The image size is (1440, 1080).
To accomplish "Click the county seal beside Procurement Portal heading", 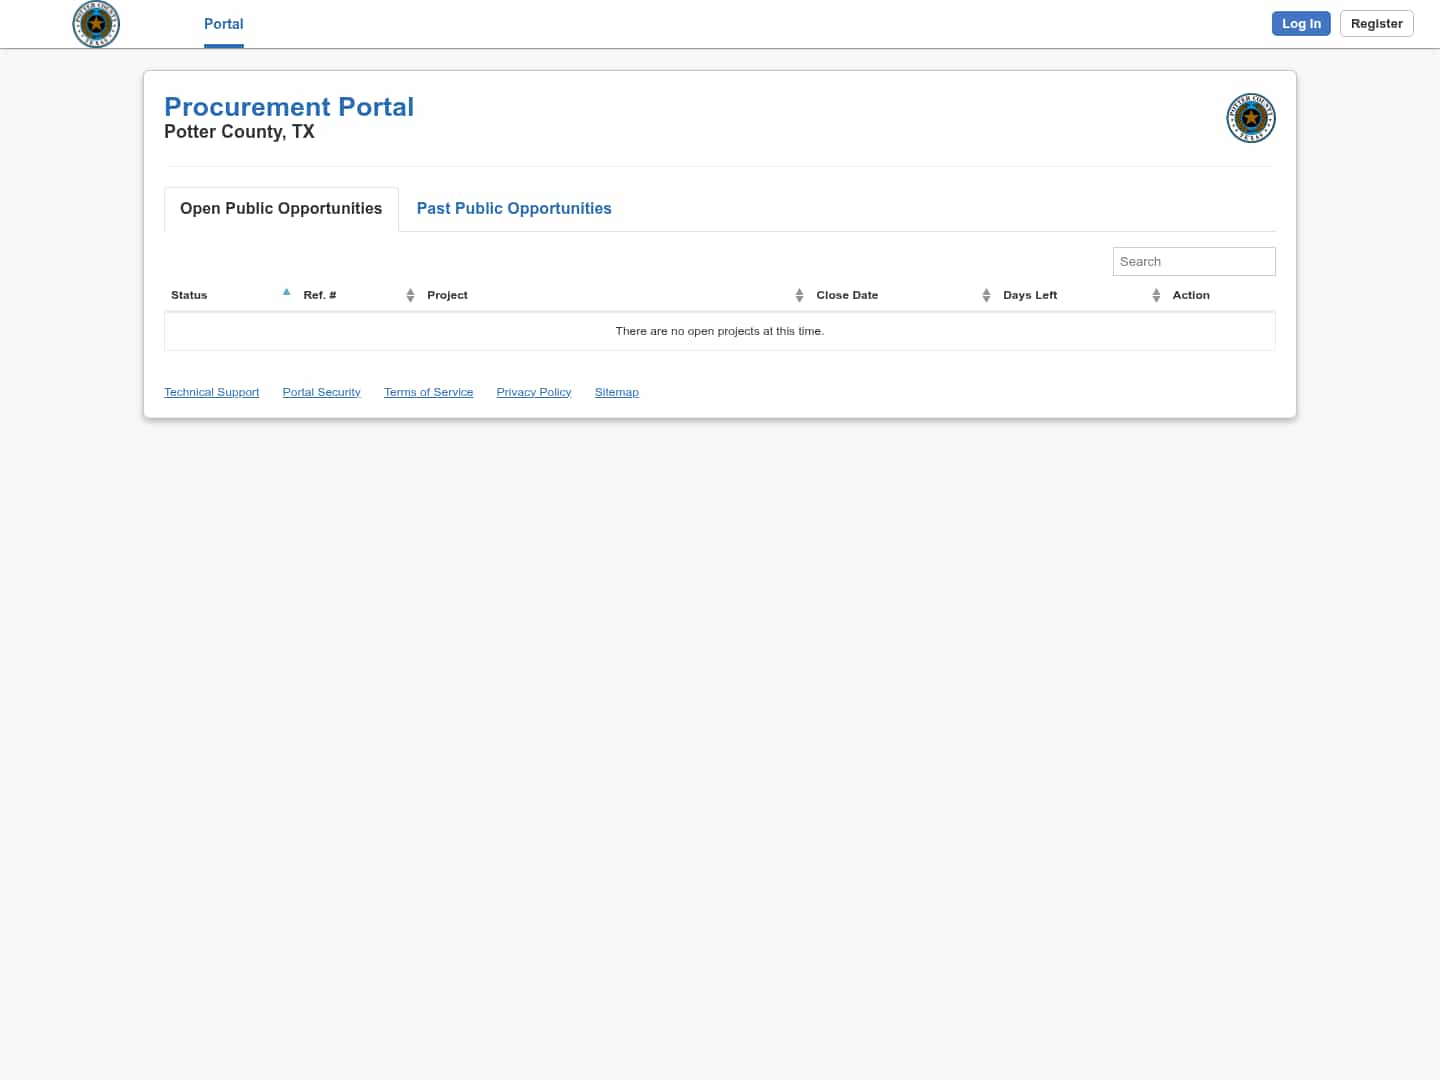I will click(1251, 118).
